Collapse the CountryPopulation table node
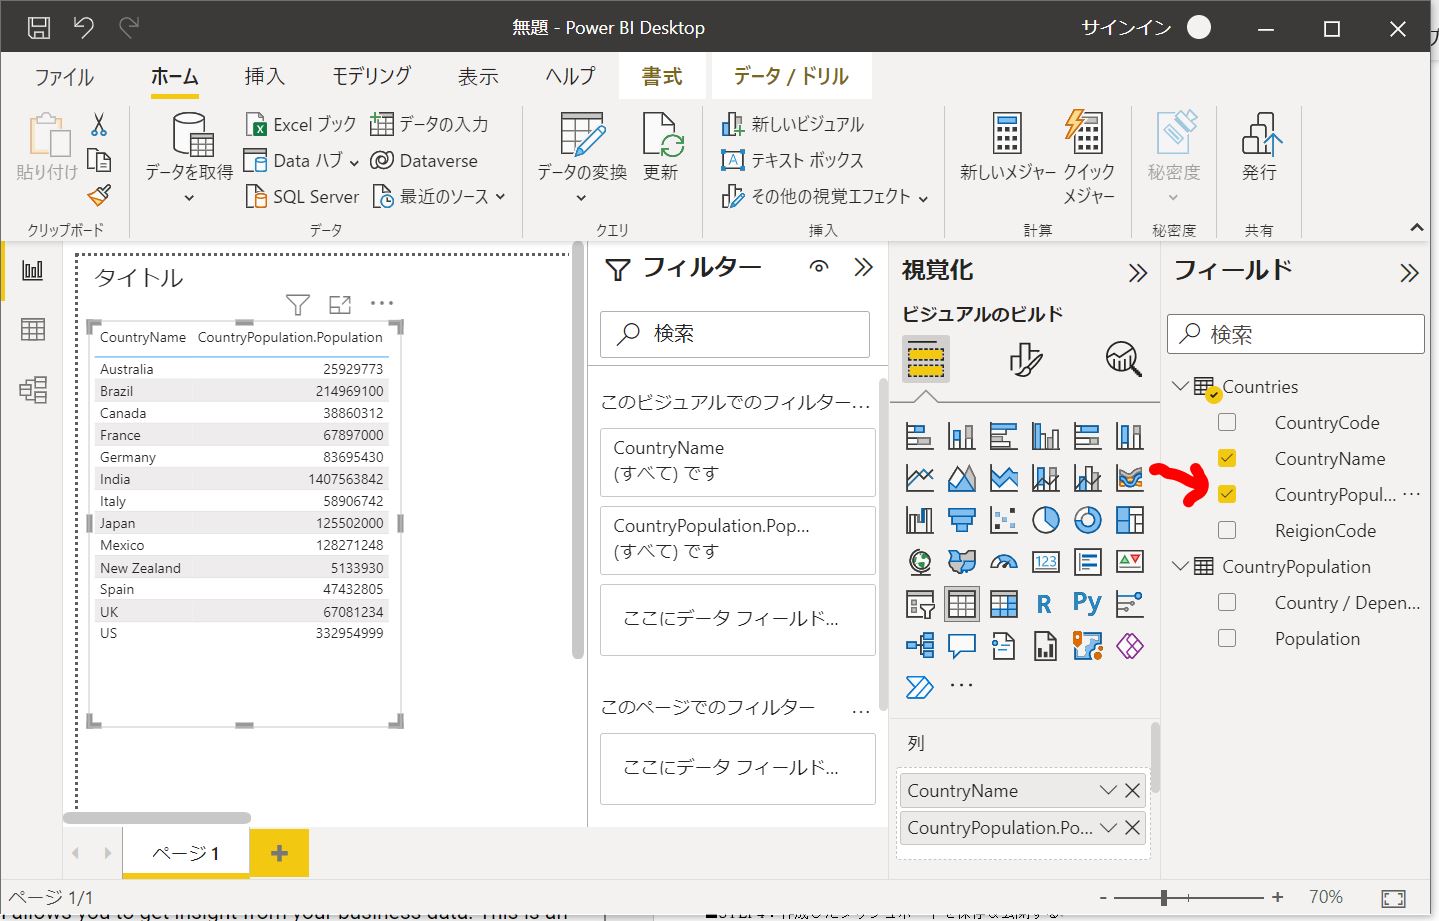 1180,566
